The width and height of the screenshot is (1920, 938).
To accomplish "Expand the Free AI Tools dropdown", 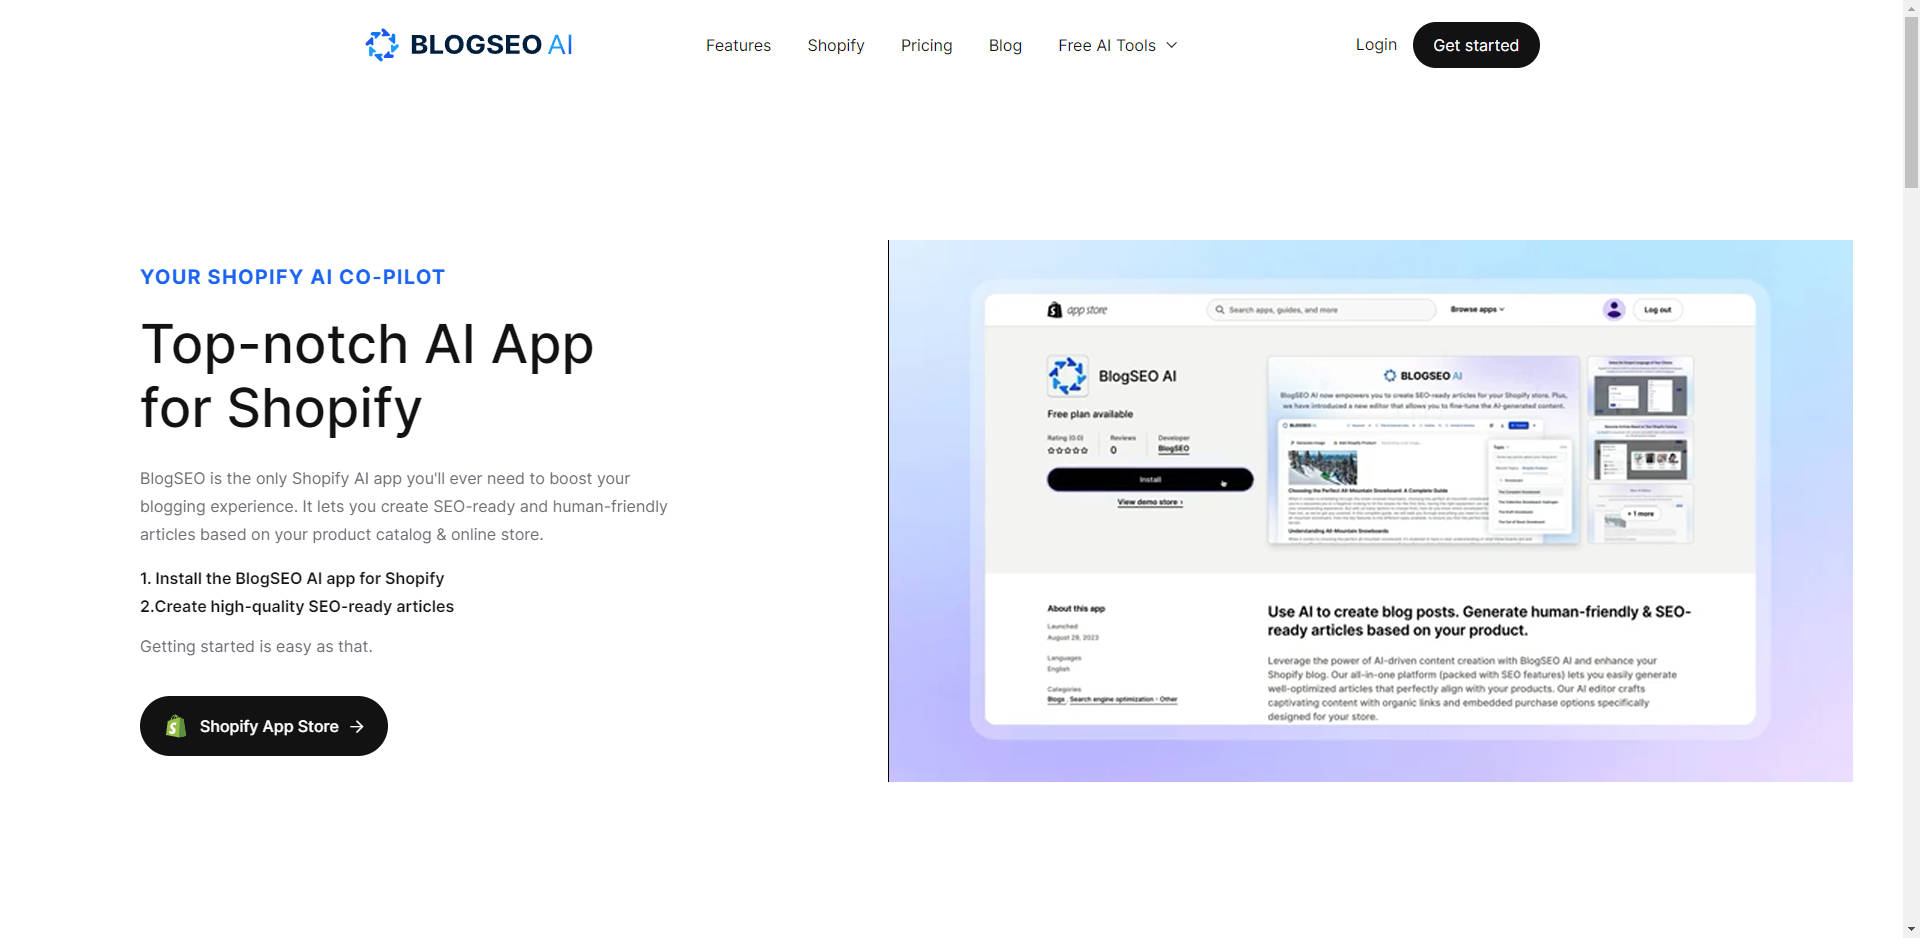I will point(1117,45).
